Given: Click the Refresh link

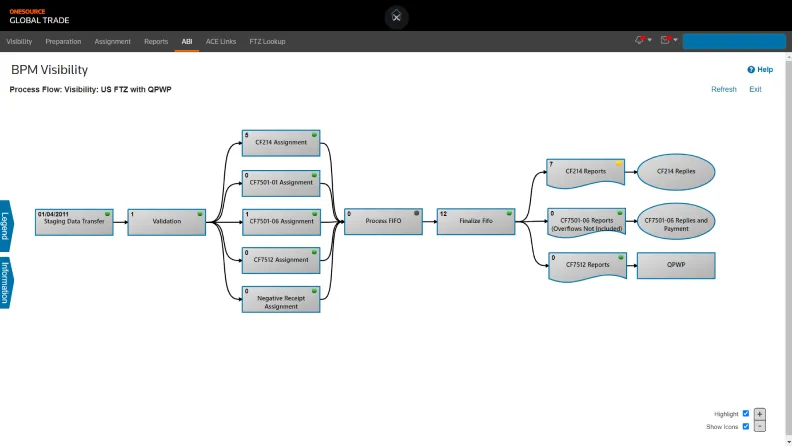Looking at the screenshot, I should click(x=723, y=89).
